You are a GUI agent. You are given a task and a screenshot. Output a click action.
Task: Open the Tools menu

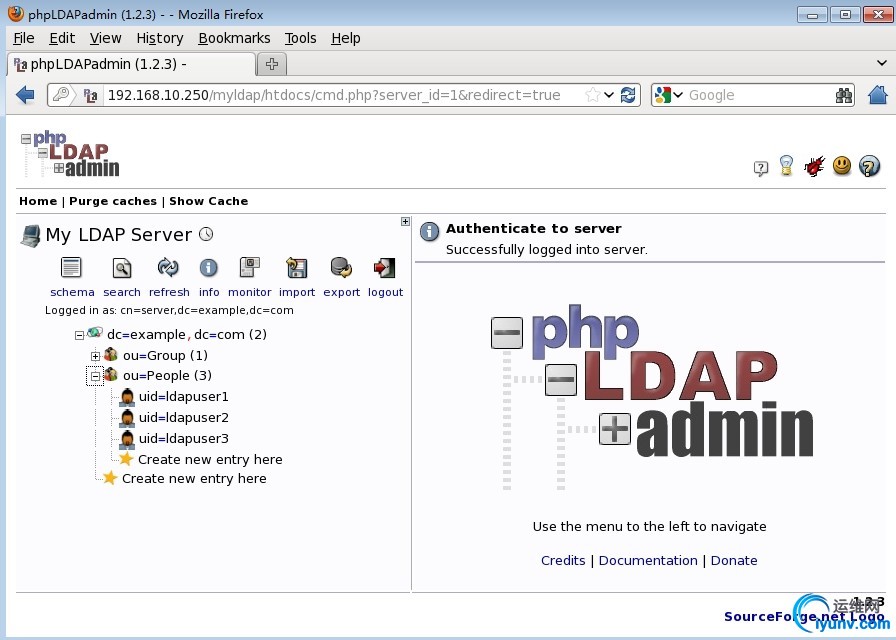tap(301, 38)
